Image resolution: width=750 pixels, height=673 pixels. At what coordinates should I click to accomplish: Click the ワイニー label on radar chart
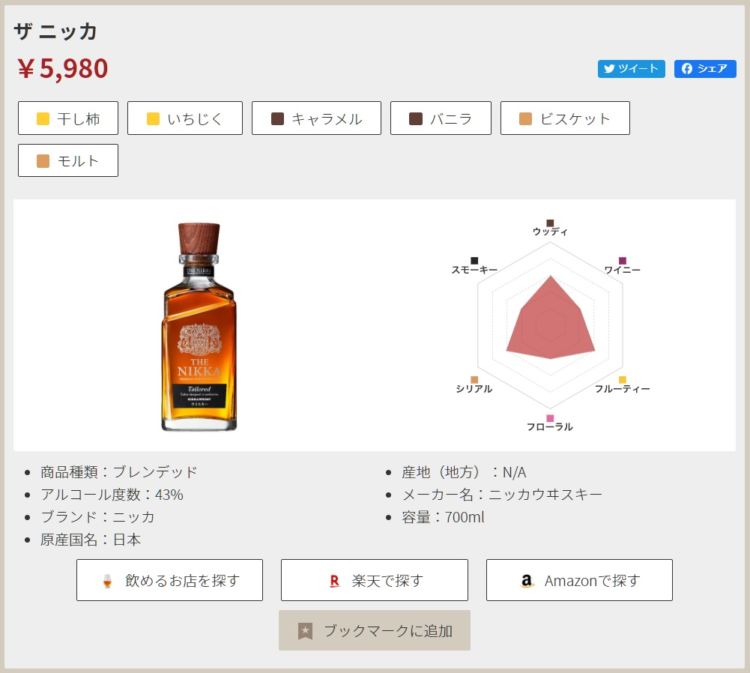tap(622, 270)
